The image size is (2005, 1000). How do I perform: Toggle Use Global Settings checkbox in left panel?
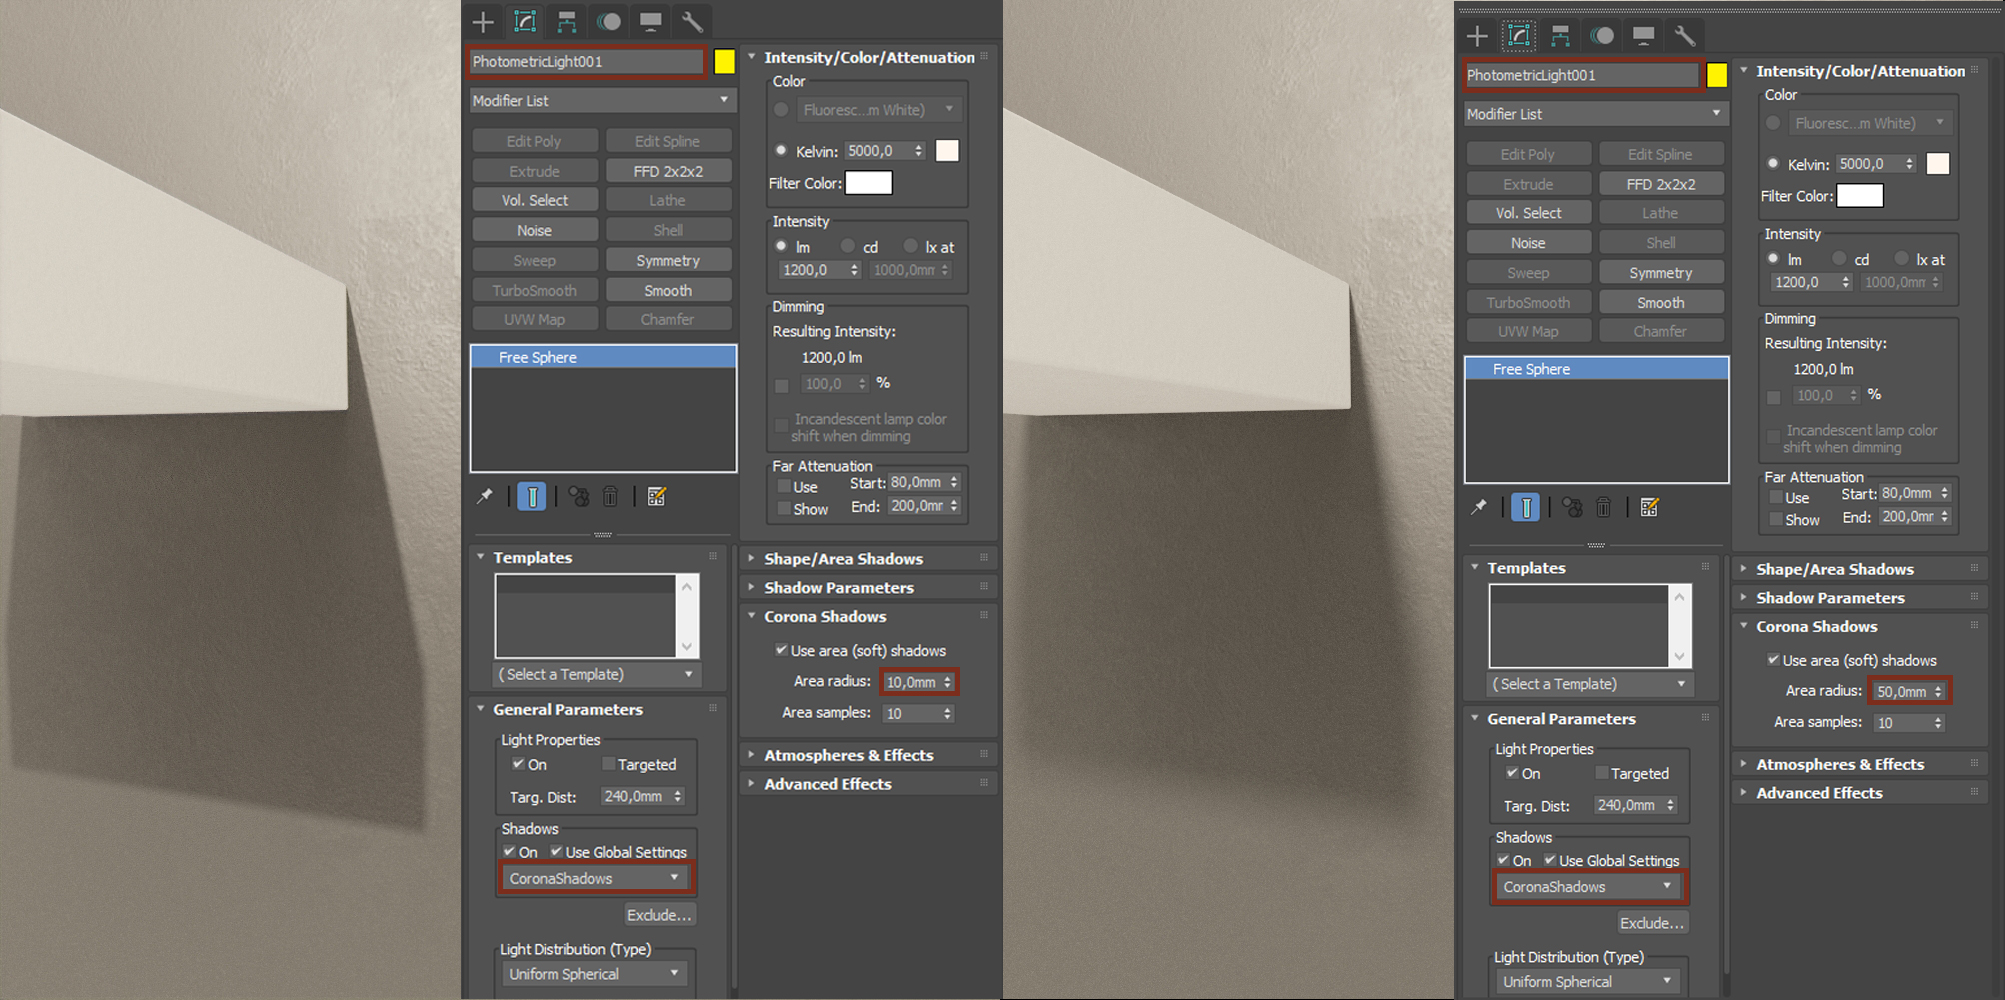(x=557, y=852)
